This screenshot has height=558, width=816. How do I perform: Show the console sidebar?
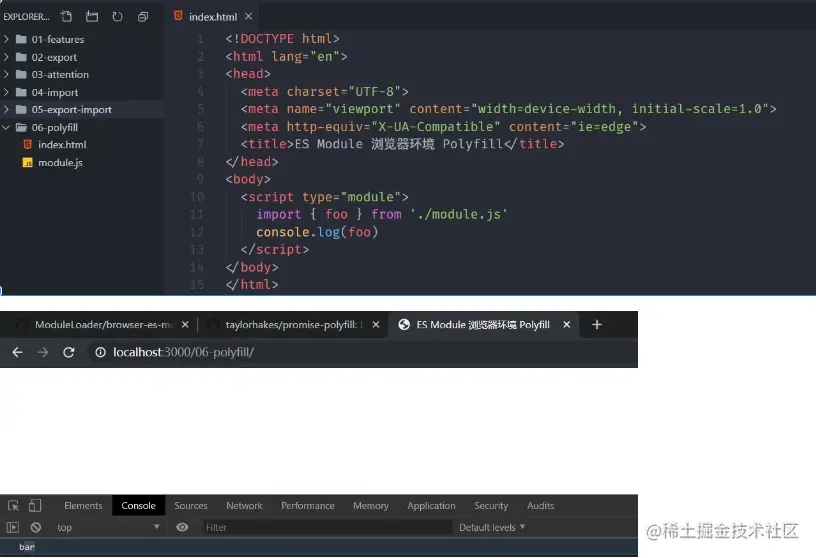coord(12,527)
